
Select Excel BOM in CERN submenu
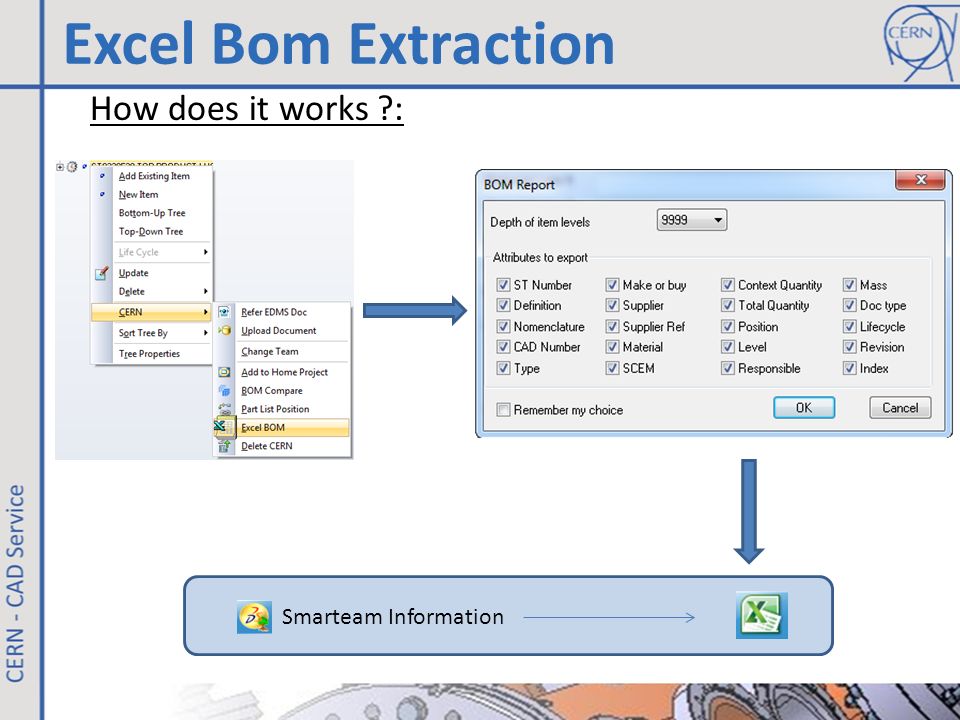coord(282,427)
